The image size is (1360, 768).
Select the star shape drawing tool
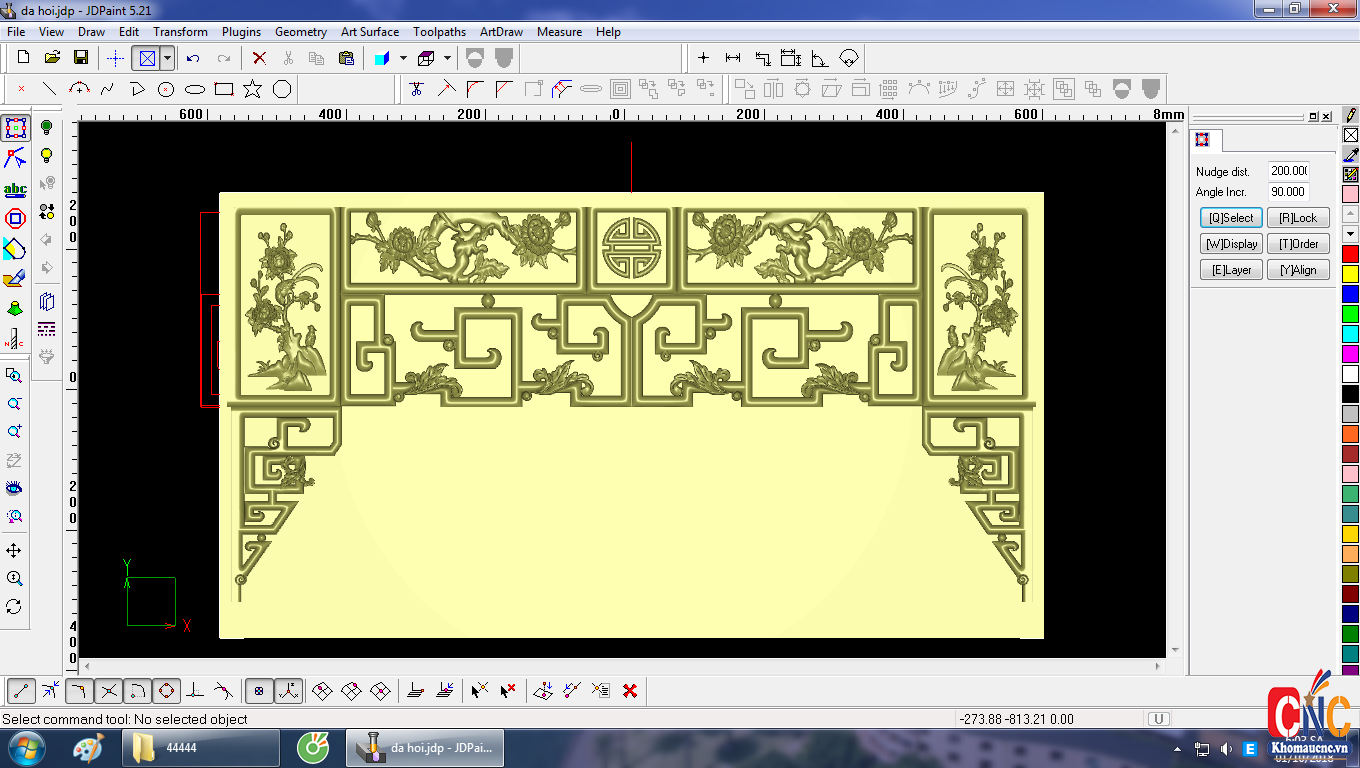click(252, 89)
